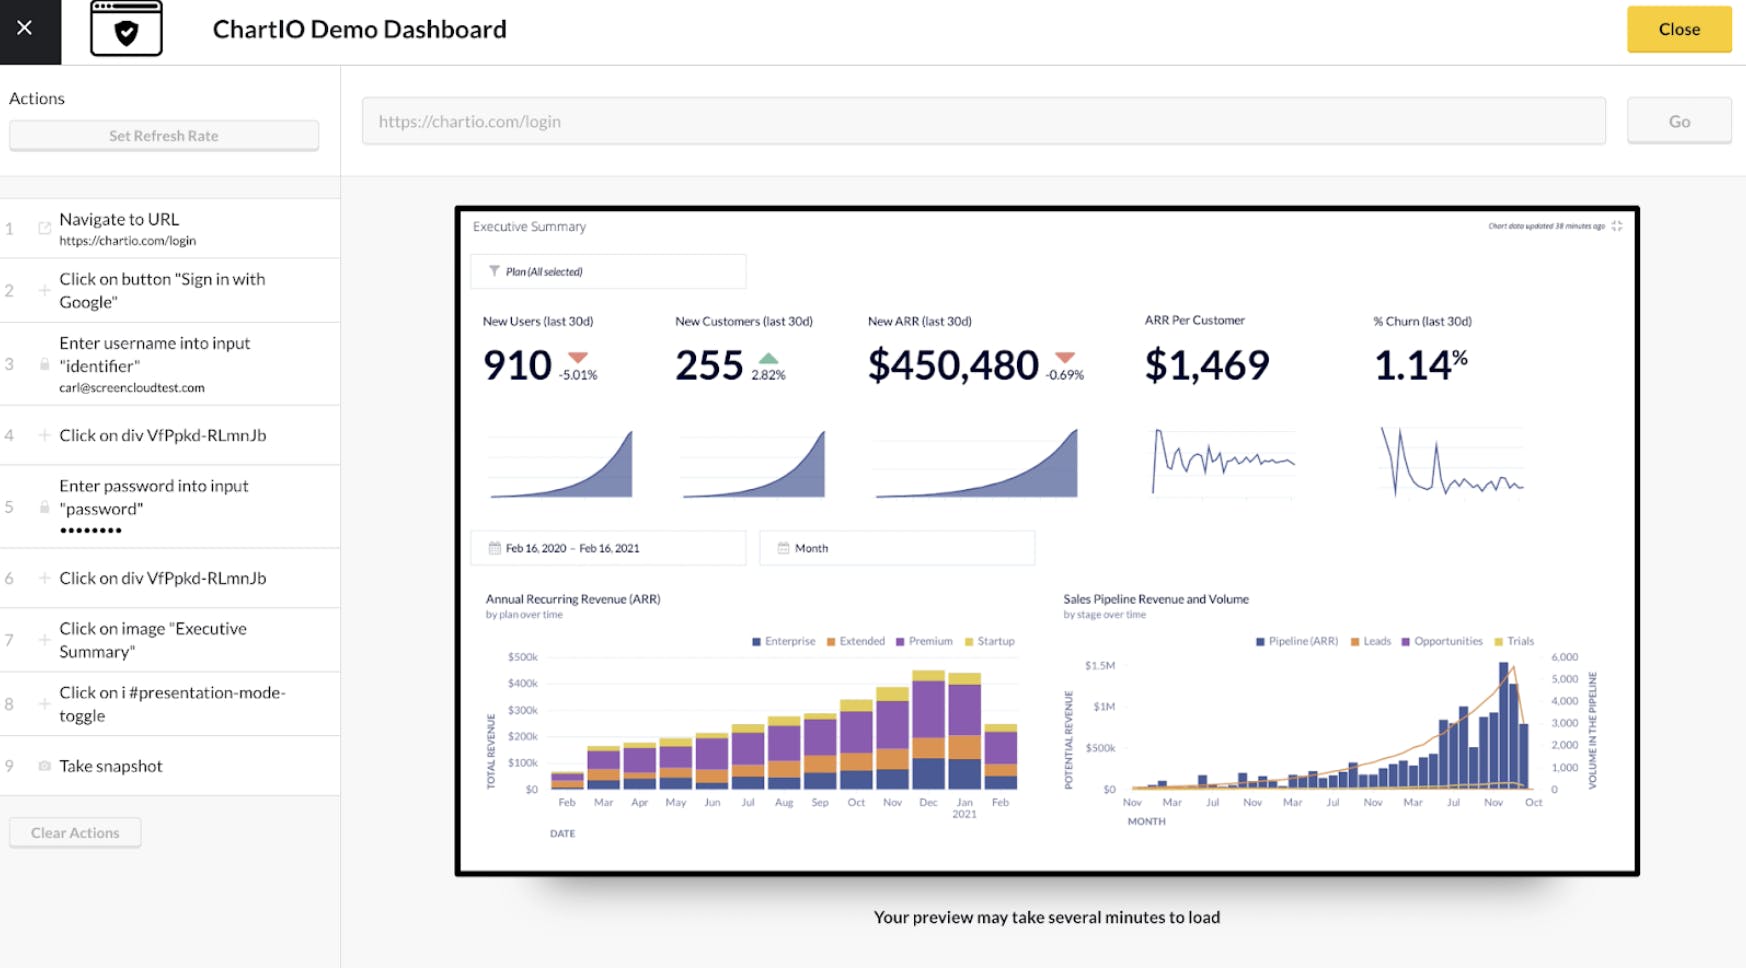Toggle the Premium legend item
This screenshot has height=968, width=1746.
[924, 641]
